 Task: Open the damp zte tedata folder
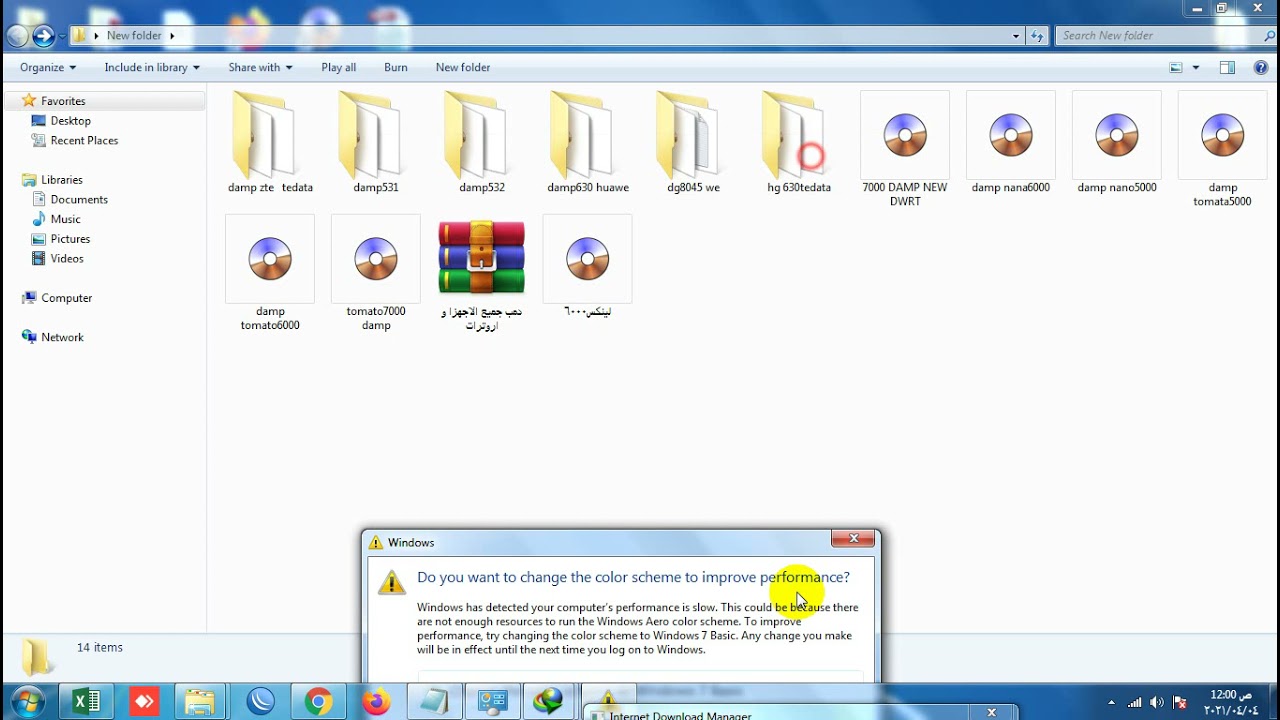click(x=270, y=142)
